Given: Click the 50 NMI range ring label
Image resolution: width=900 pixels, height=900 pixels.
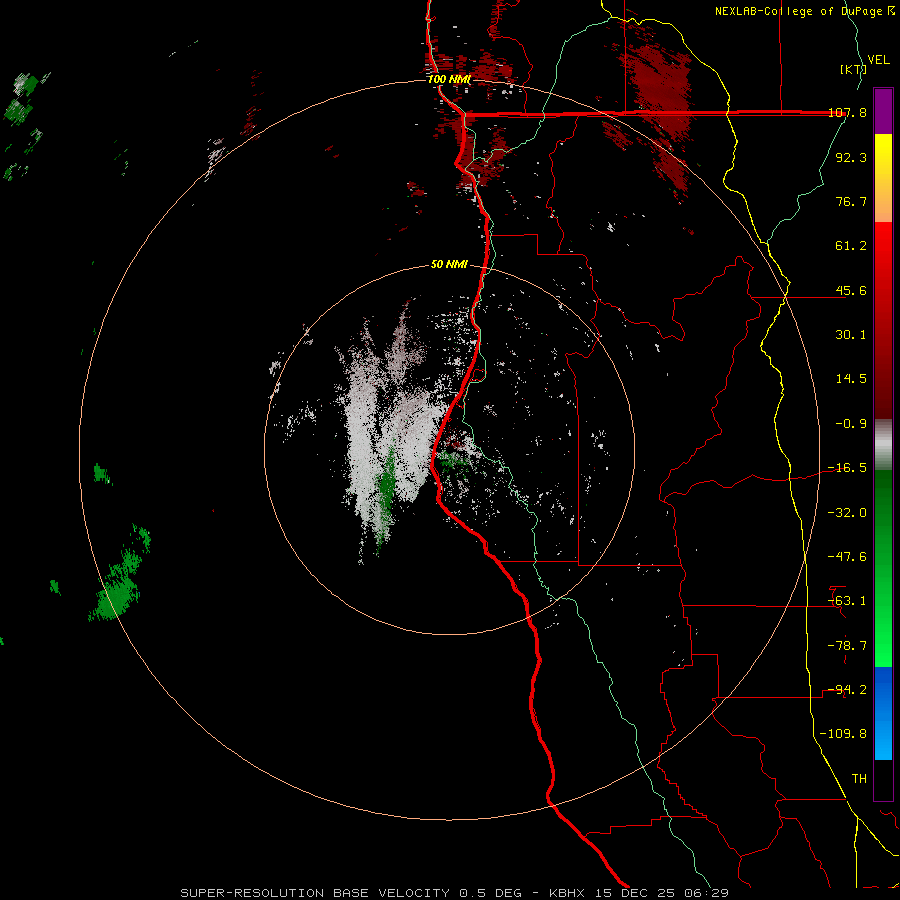Looking at the screenshot, I should 449,265.
